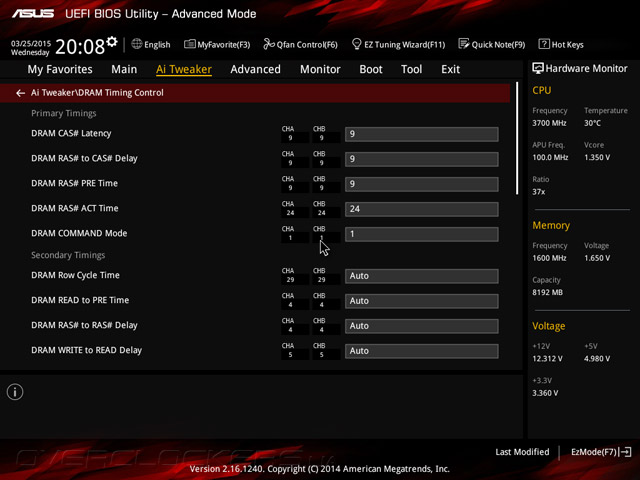Click the DRAM RAS# PRE Time label
This screenshot has height=480, width=640.
tap(74, 183)
